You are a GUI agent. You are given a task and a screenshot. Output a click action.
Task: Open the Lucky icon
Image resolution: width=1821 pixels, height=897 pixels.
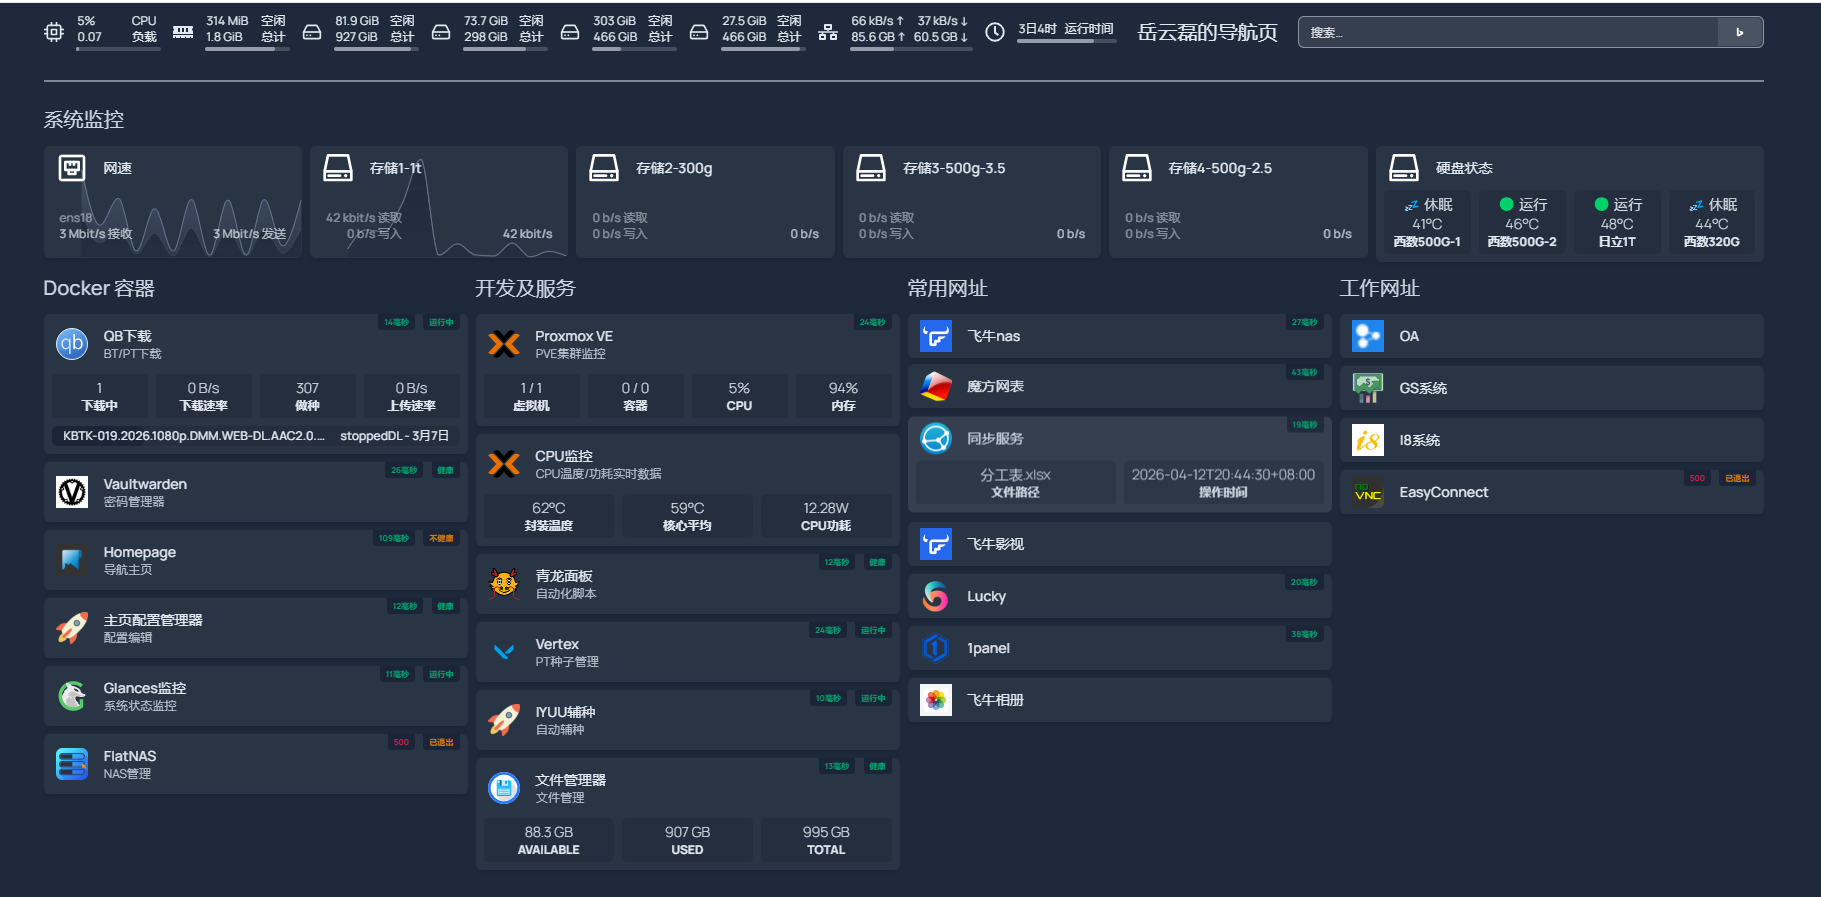[936, 596]
